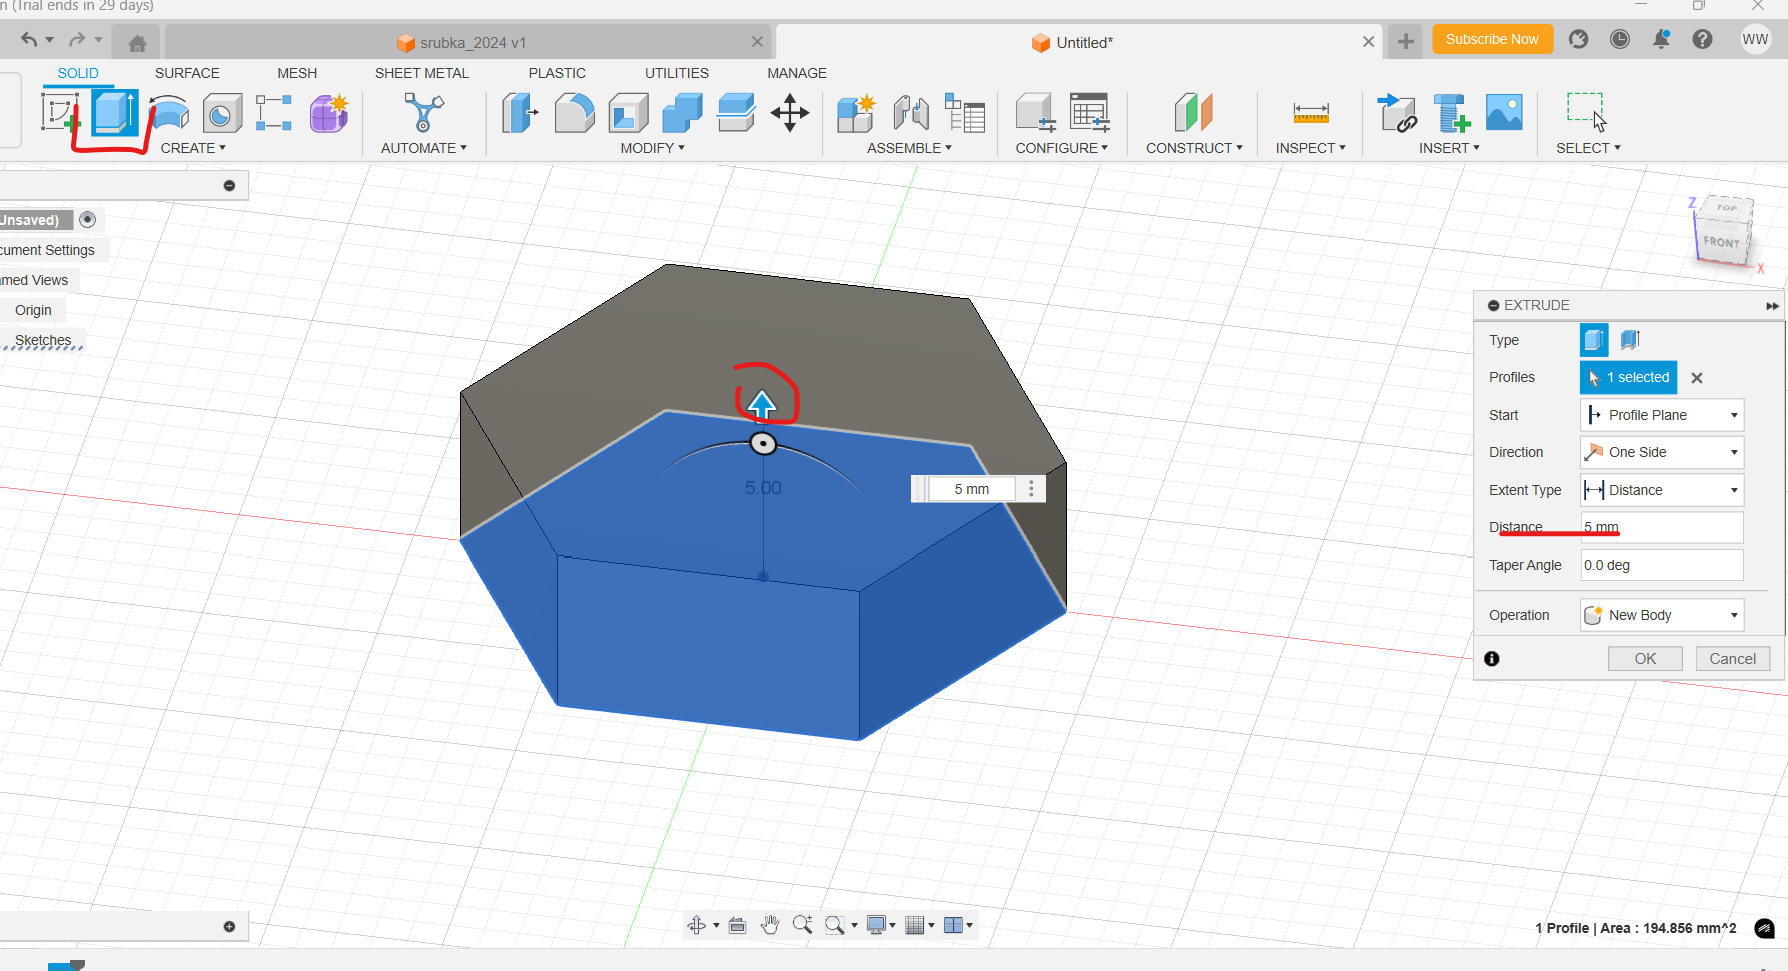
Task: Select the Joint tool icon
Action: pyautogui.click(x=911, y=113)
